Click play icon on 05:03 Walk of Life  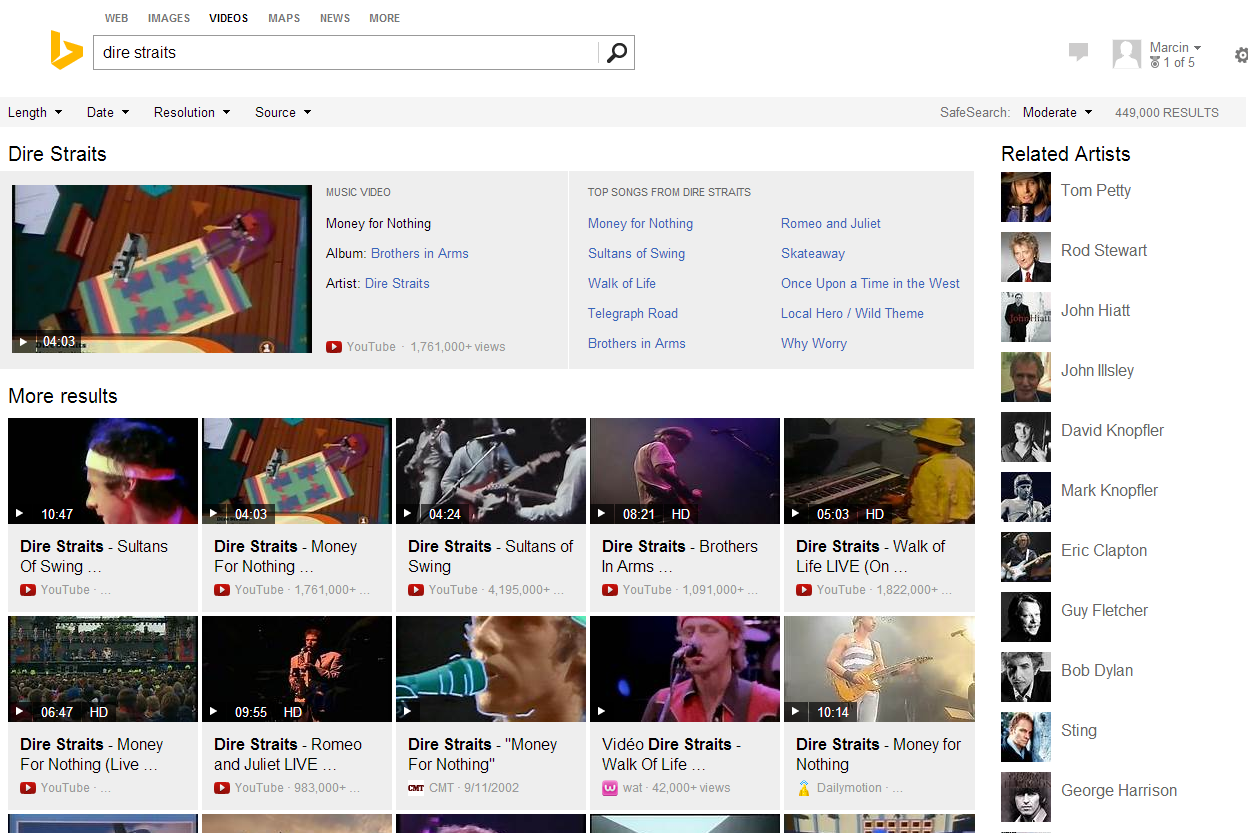click(x=795, y=514)
